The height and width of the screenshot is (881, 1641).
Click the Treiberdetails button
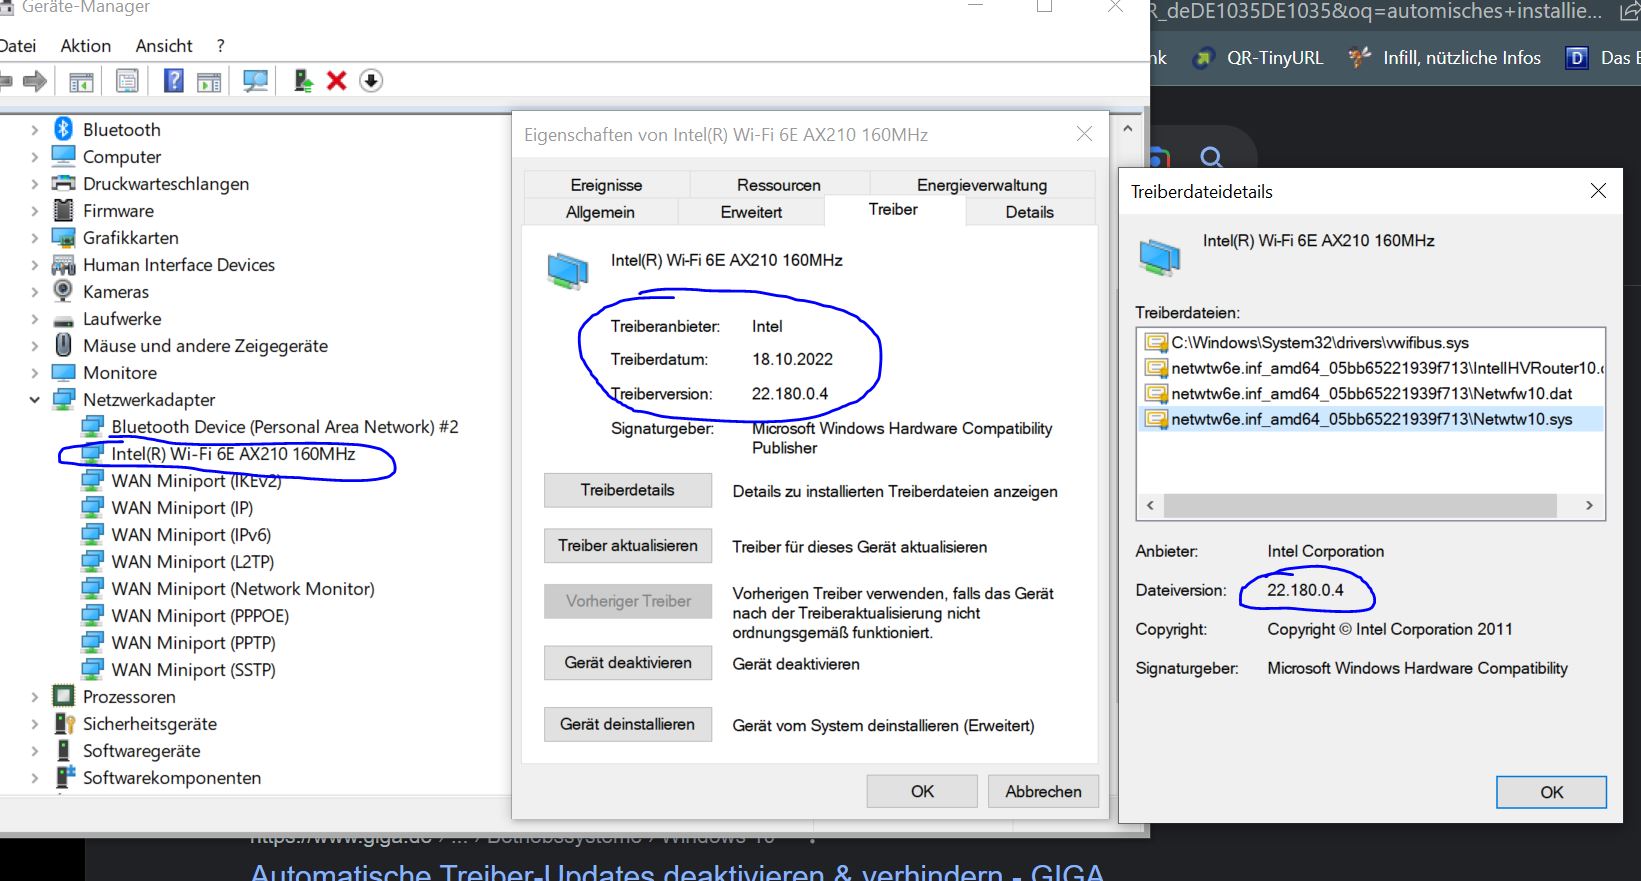click(x=628, y=490)
